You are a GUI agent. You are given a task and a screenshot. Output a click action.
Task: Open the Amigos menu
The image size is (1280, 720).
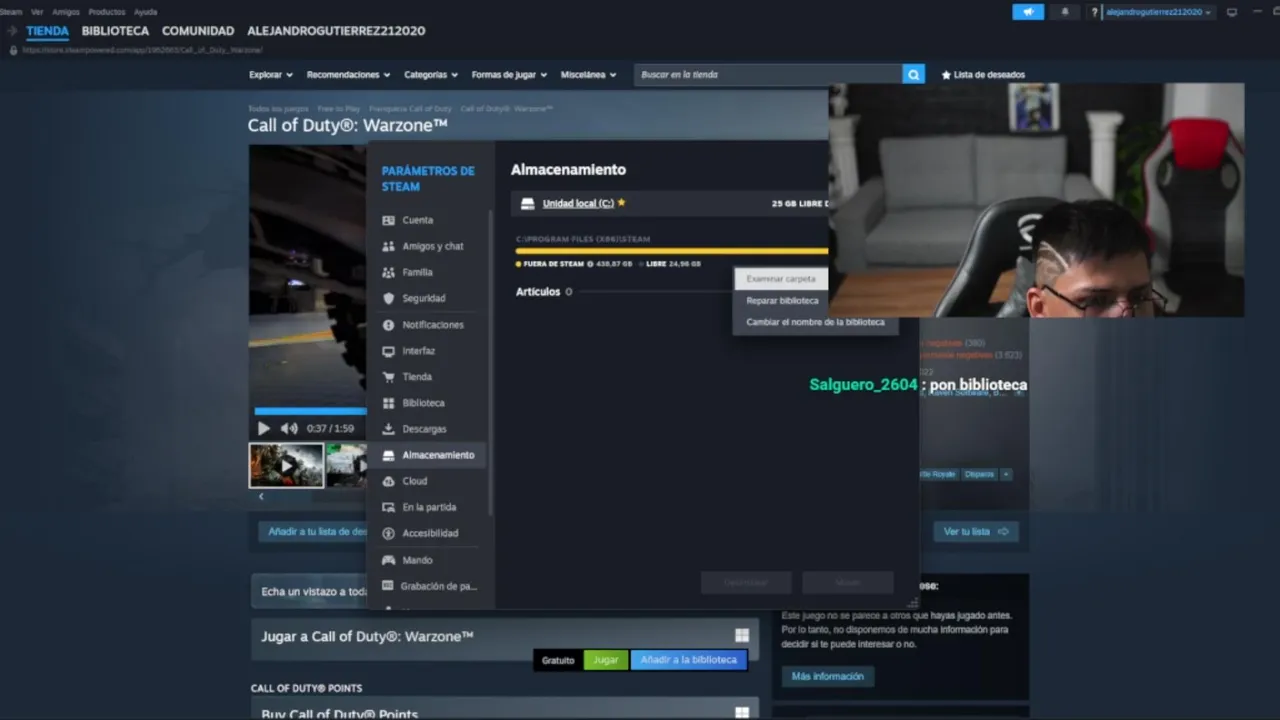tap(66, 12)
